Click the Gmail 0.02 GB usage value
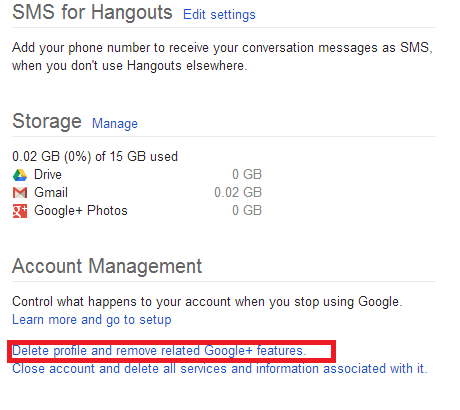 [238, 193]
